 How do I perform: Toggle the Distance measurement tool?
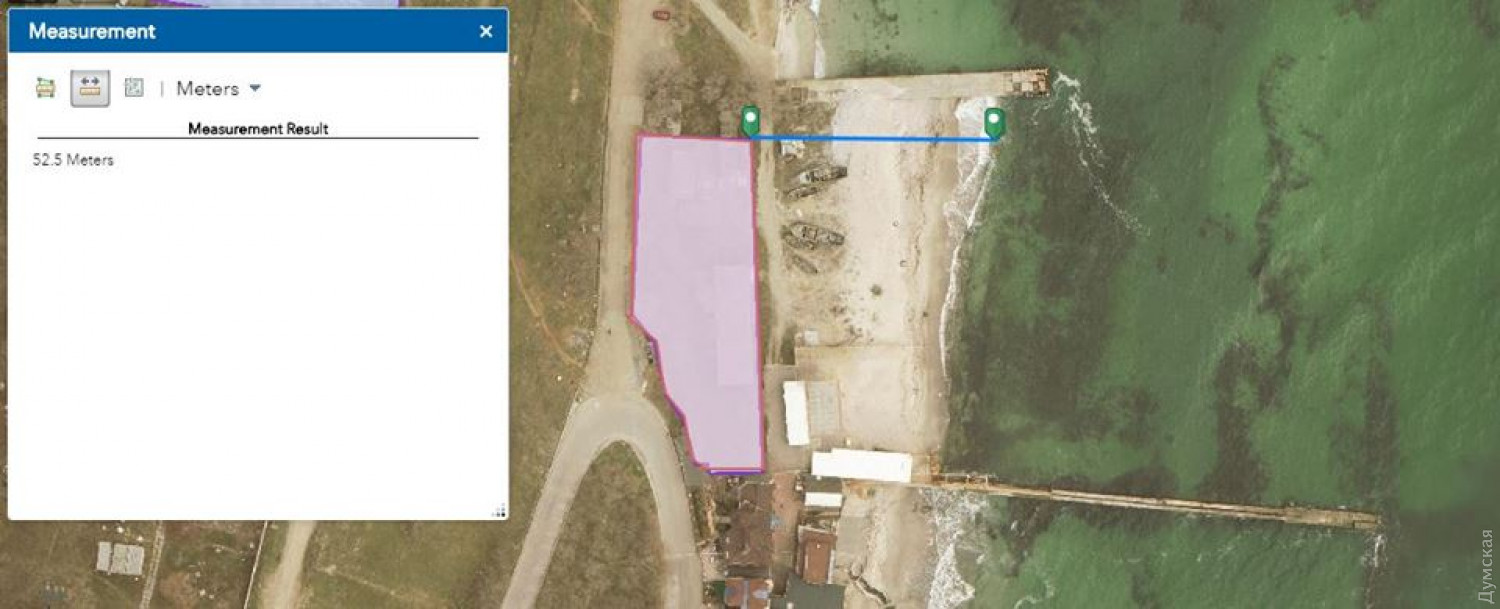pos(90,88)
